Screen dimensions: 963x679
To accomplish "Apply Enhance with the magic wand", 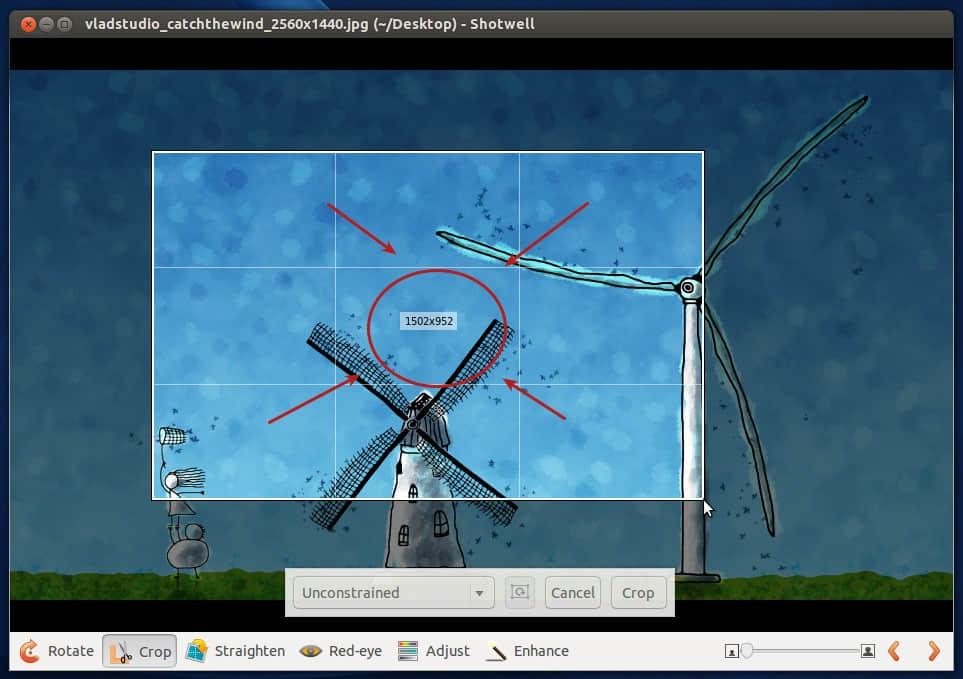I will click(527, 651).
